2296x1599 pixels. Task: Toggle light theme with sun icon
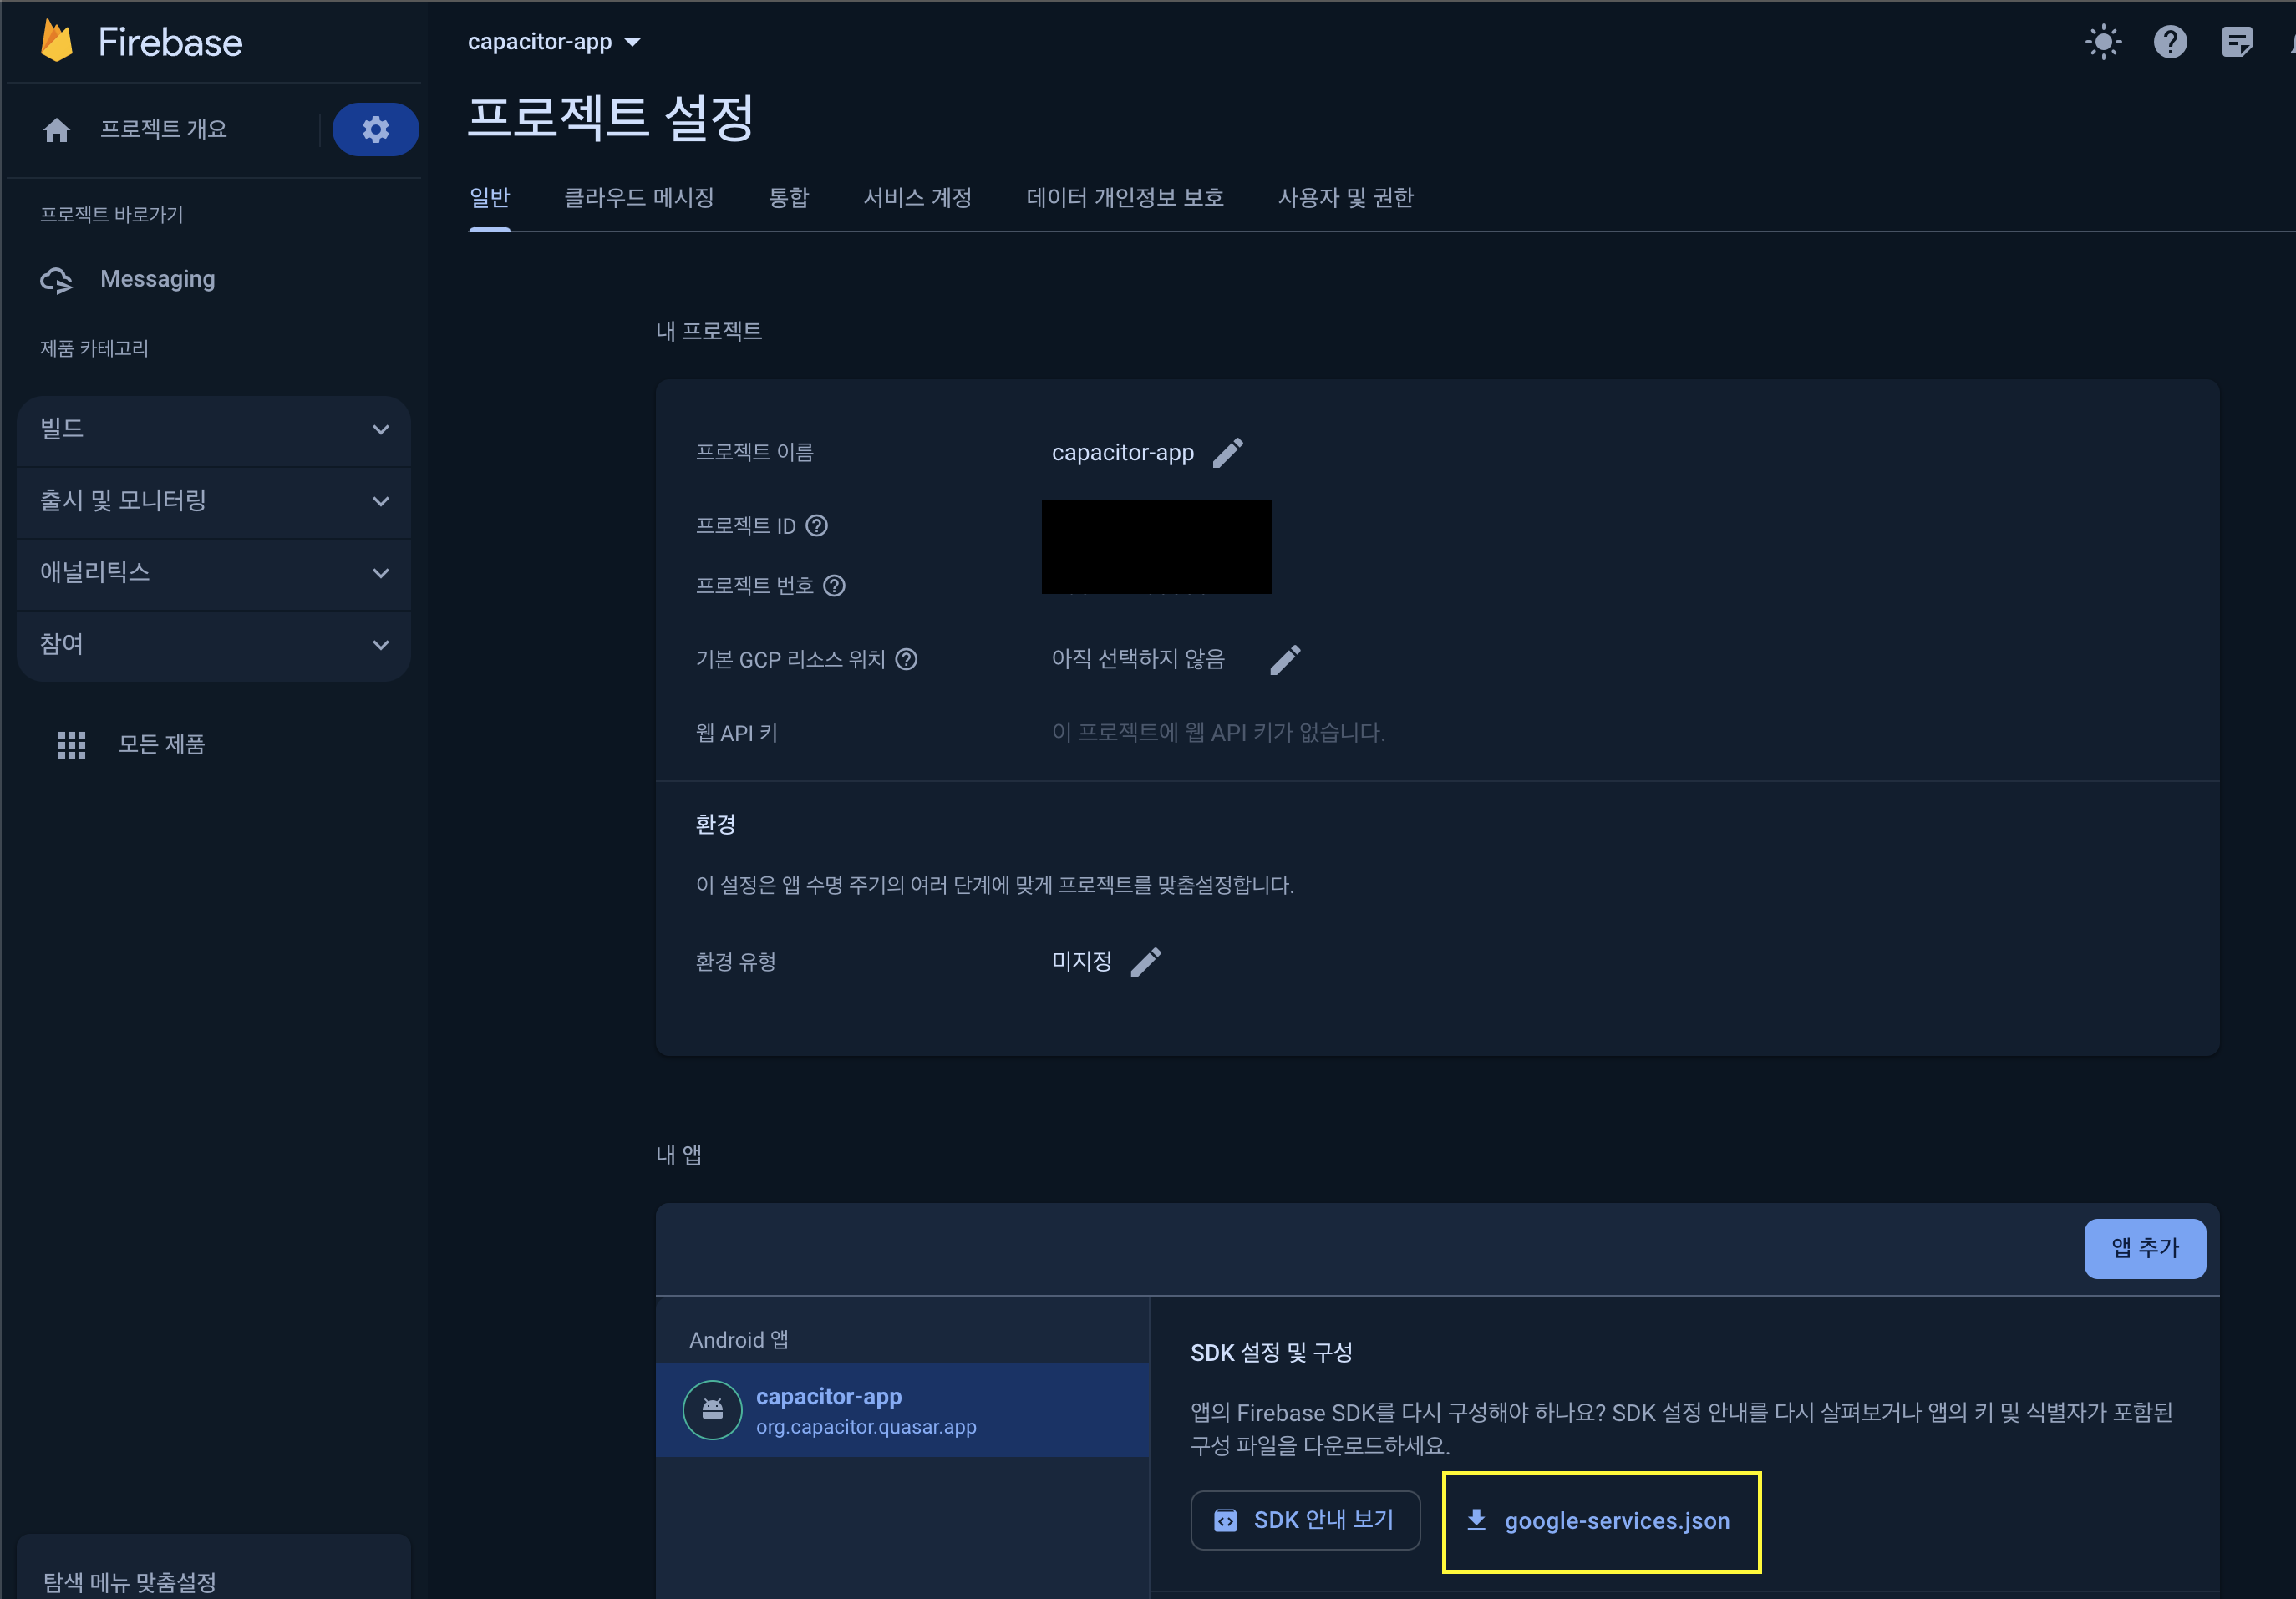coord(2103,42)
